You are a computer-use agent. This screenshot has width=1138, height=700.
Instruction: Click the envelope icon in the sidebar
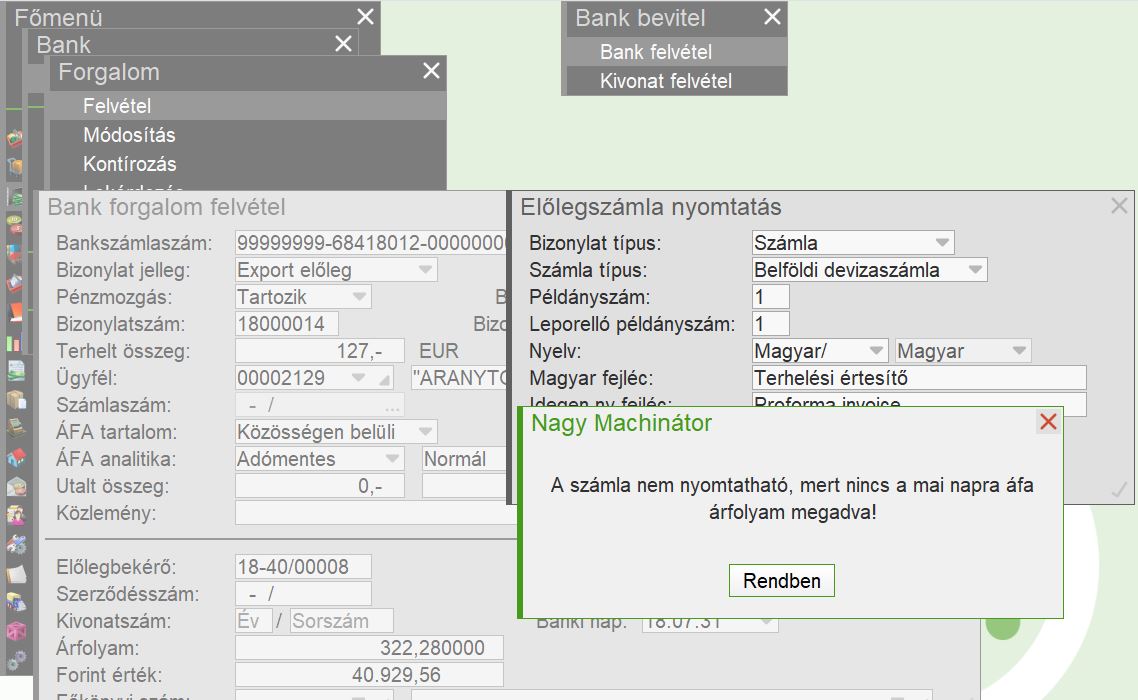(16, 487)
